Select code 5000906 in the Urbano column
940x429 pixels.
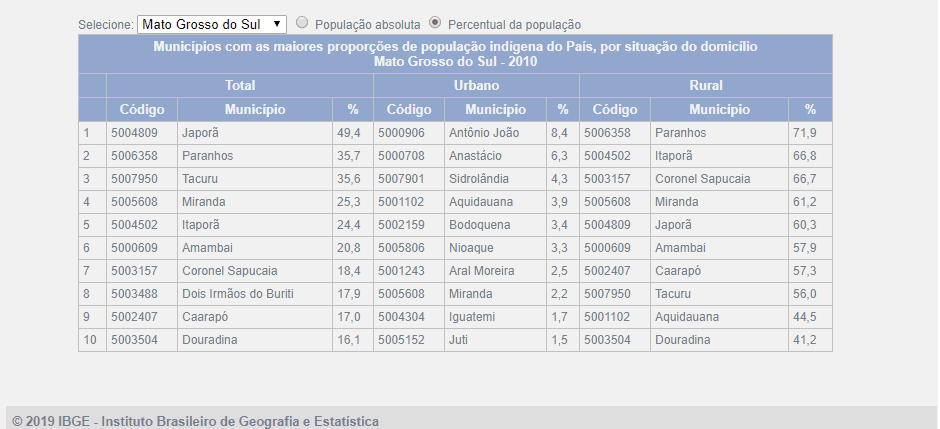click(x=401, y=133)
